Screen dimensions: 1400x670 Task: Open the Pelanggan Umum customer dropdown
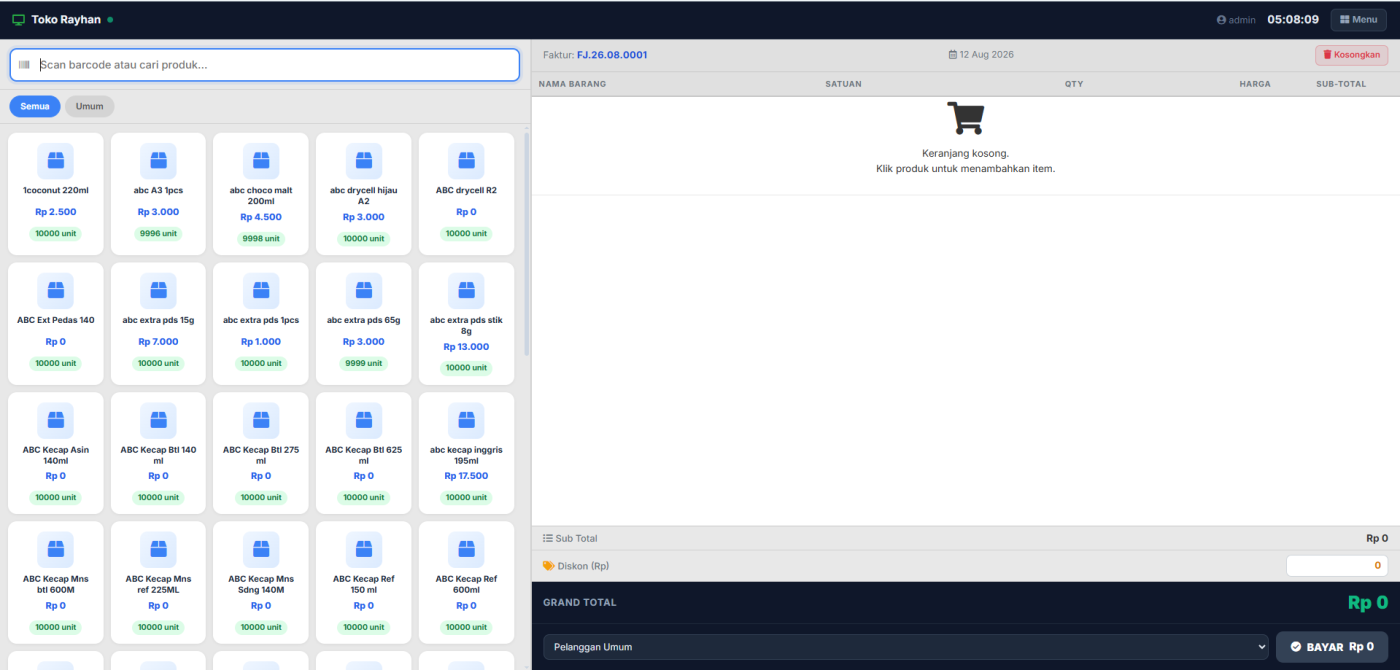(905, 647)
